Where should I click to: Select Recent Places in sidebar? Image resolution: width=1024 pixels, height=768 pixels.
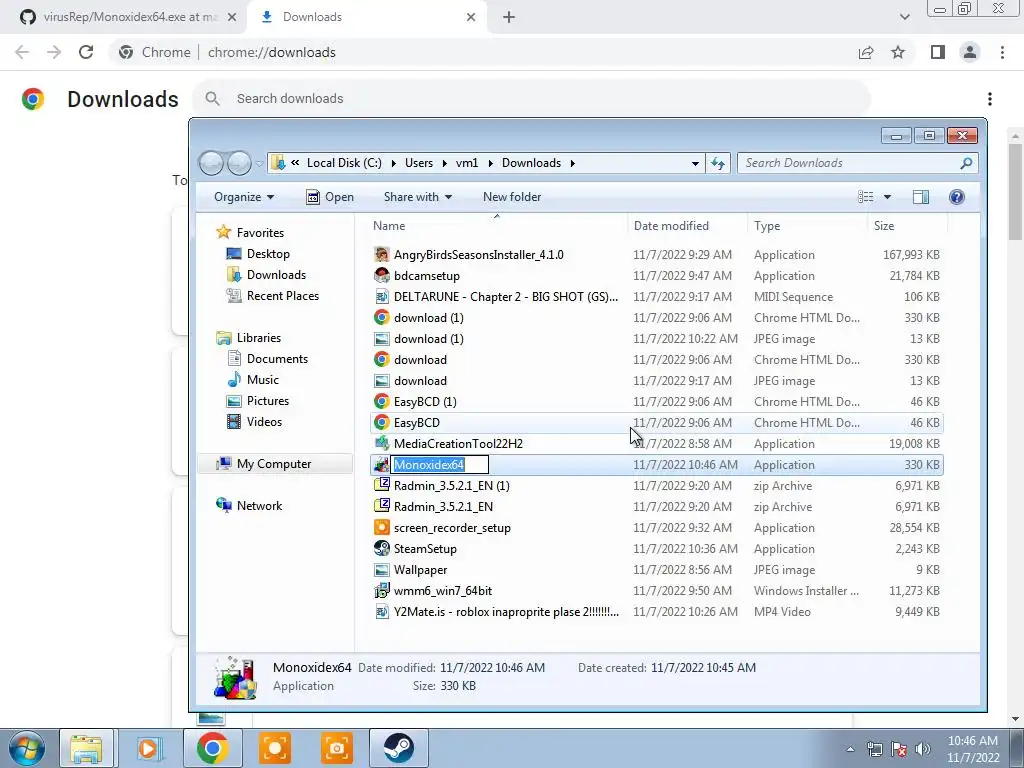pyautogui.click(x=283, y=296)
